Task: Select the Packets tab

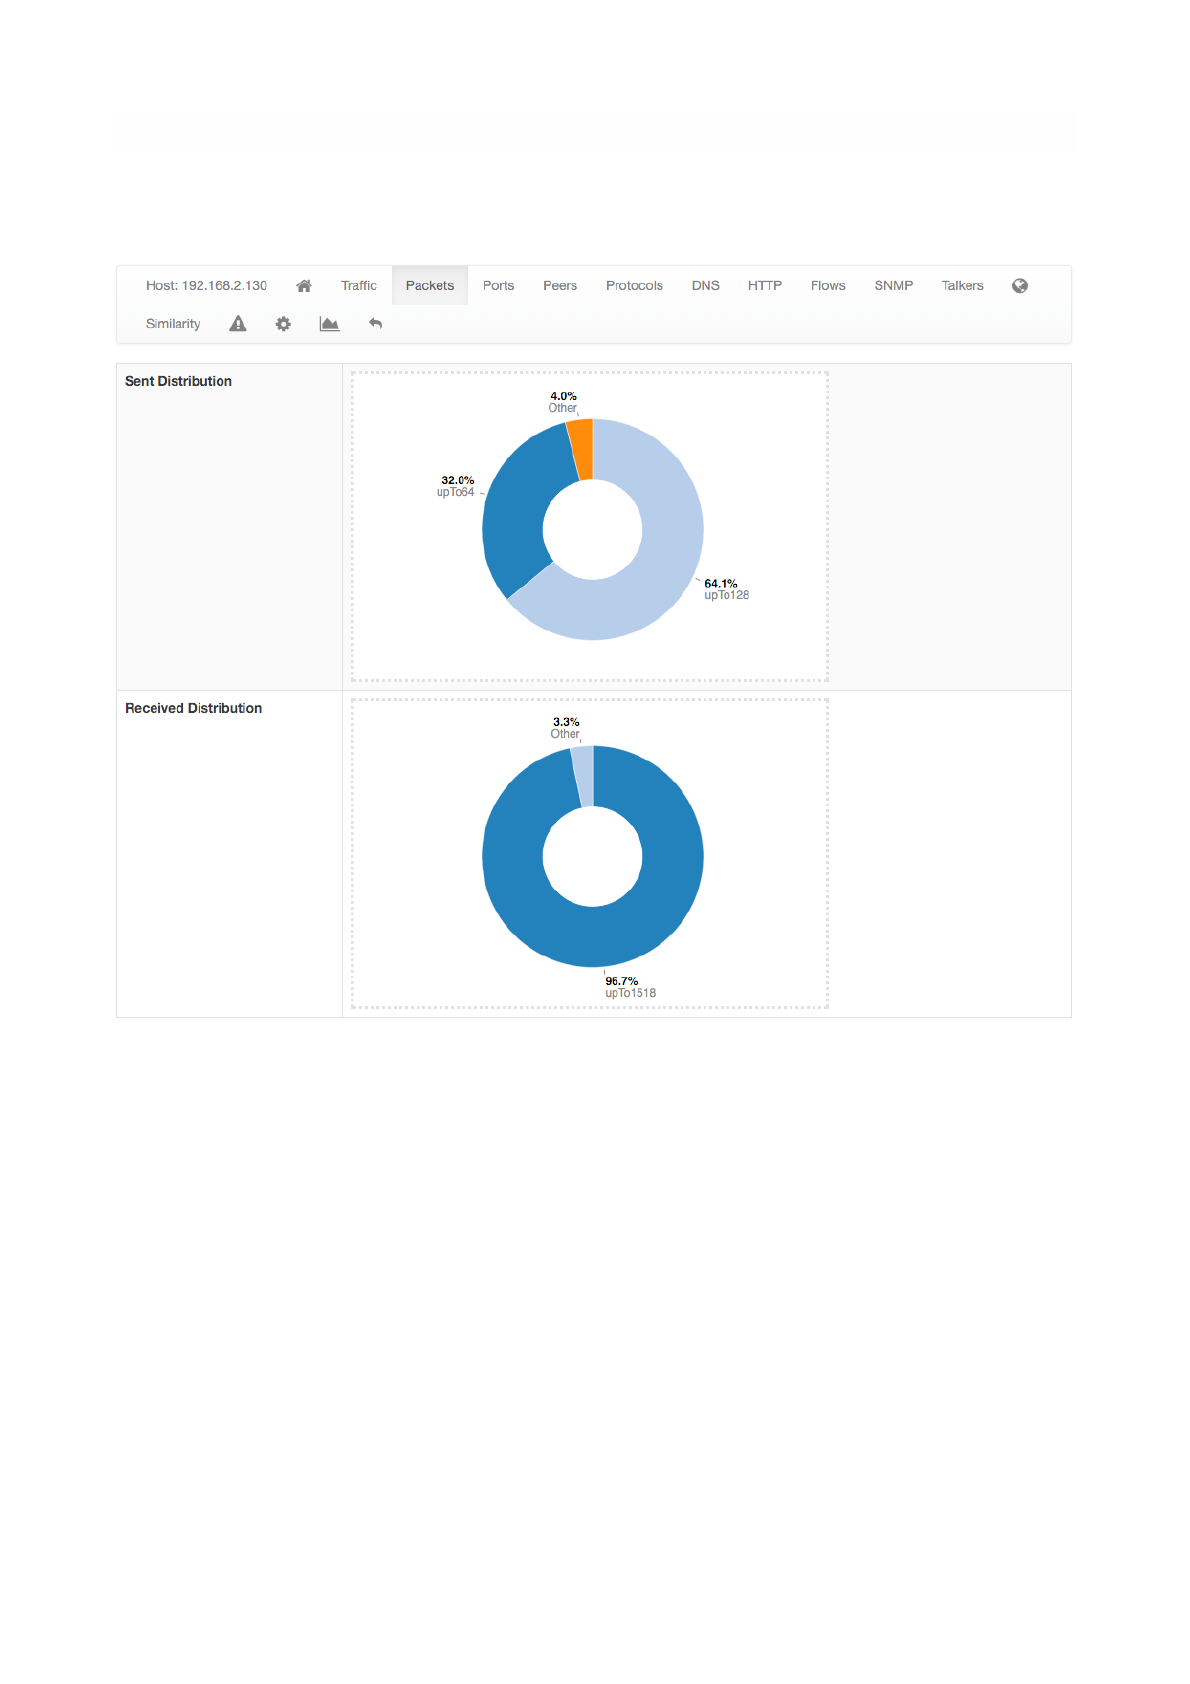Action: click(430, 286)
